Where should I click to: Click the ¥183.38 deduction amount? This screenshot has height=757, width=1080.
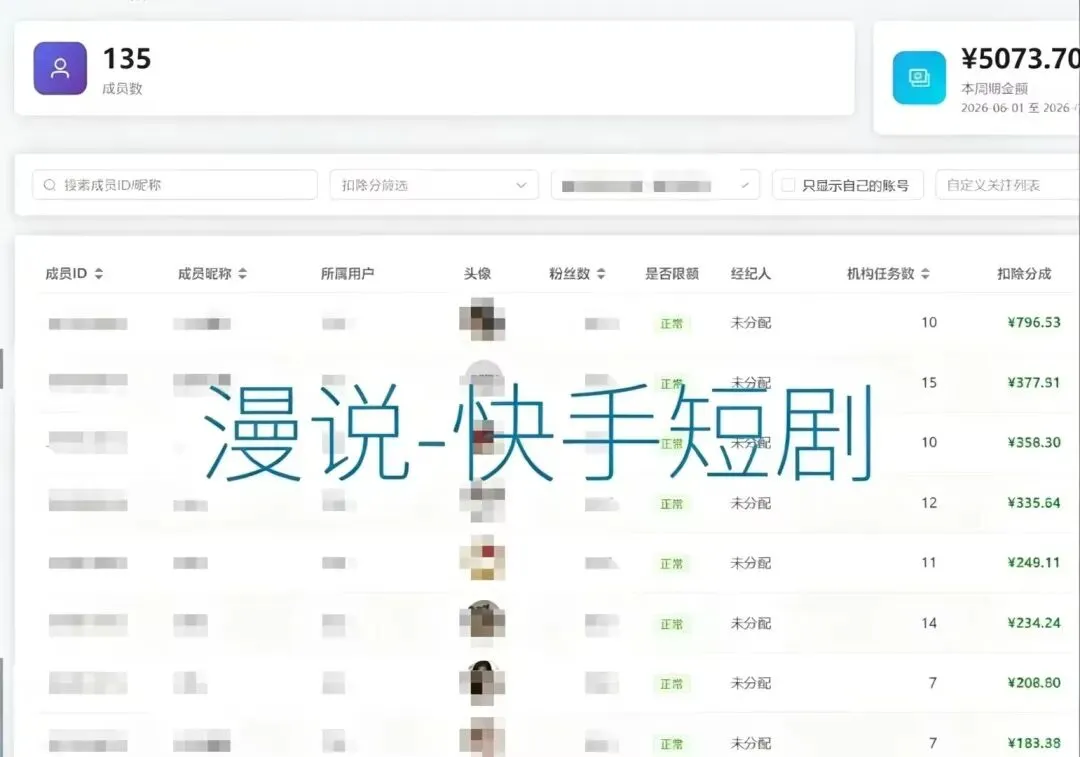click(x=1034, y=743)
